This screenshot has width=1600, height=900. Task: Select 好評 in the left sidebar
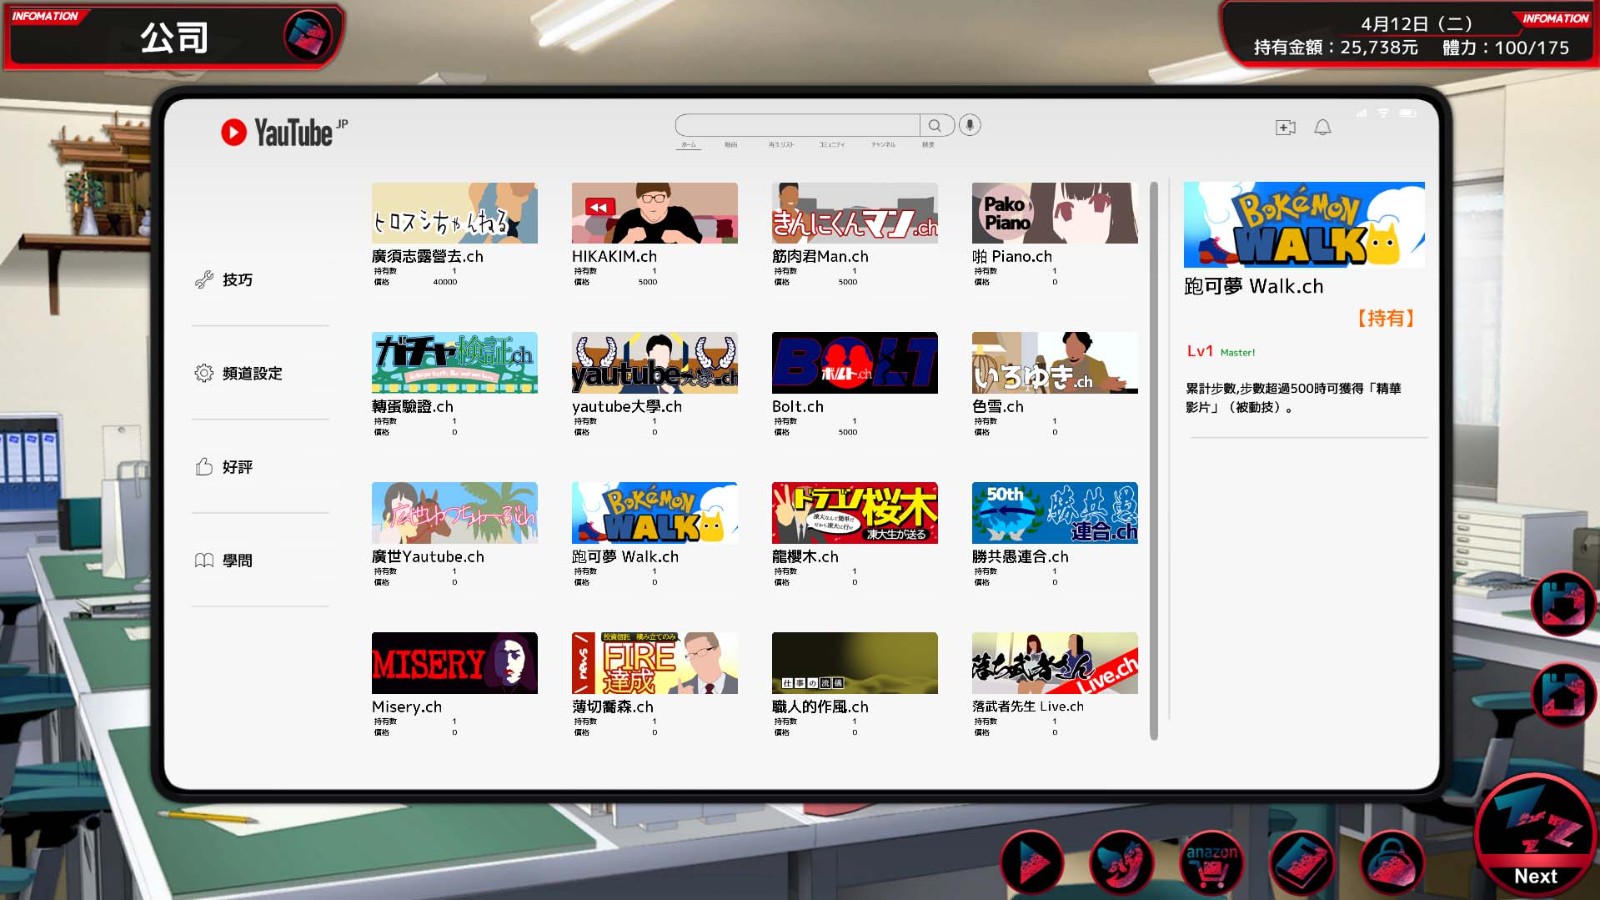pyautogui.click(x=237, y=467)
